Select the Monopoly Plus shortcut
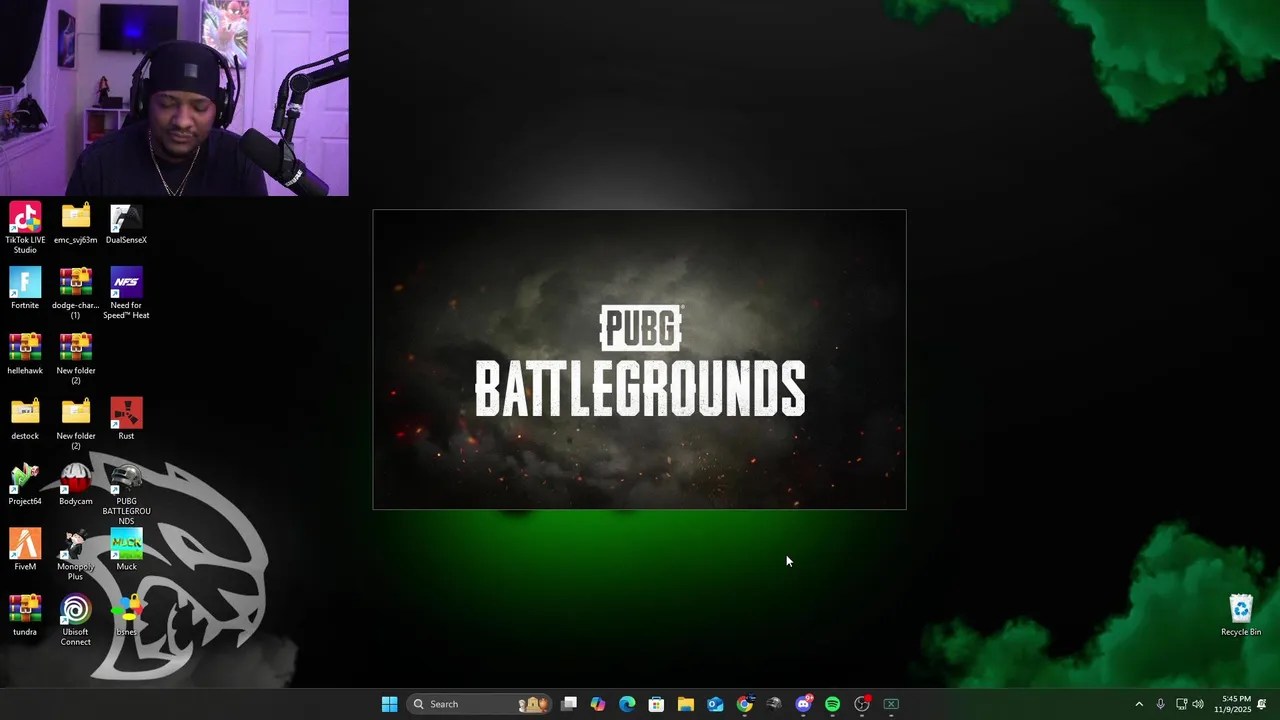The width and height of the screenshot is (1280, 720). (75, 555)
